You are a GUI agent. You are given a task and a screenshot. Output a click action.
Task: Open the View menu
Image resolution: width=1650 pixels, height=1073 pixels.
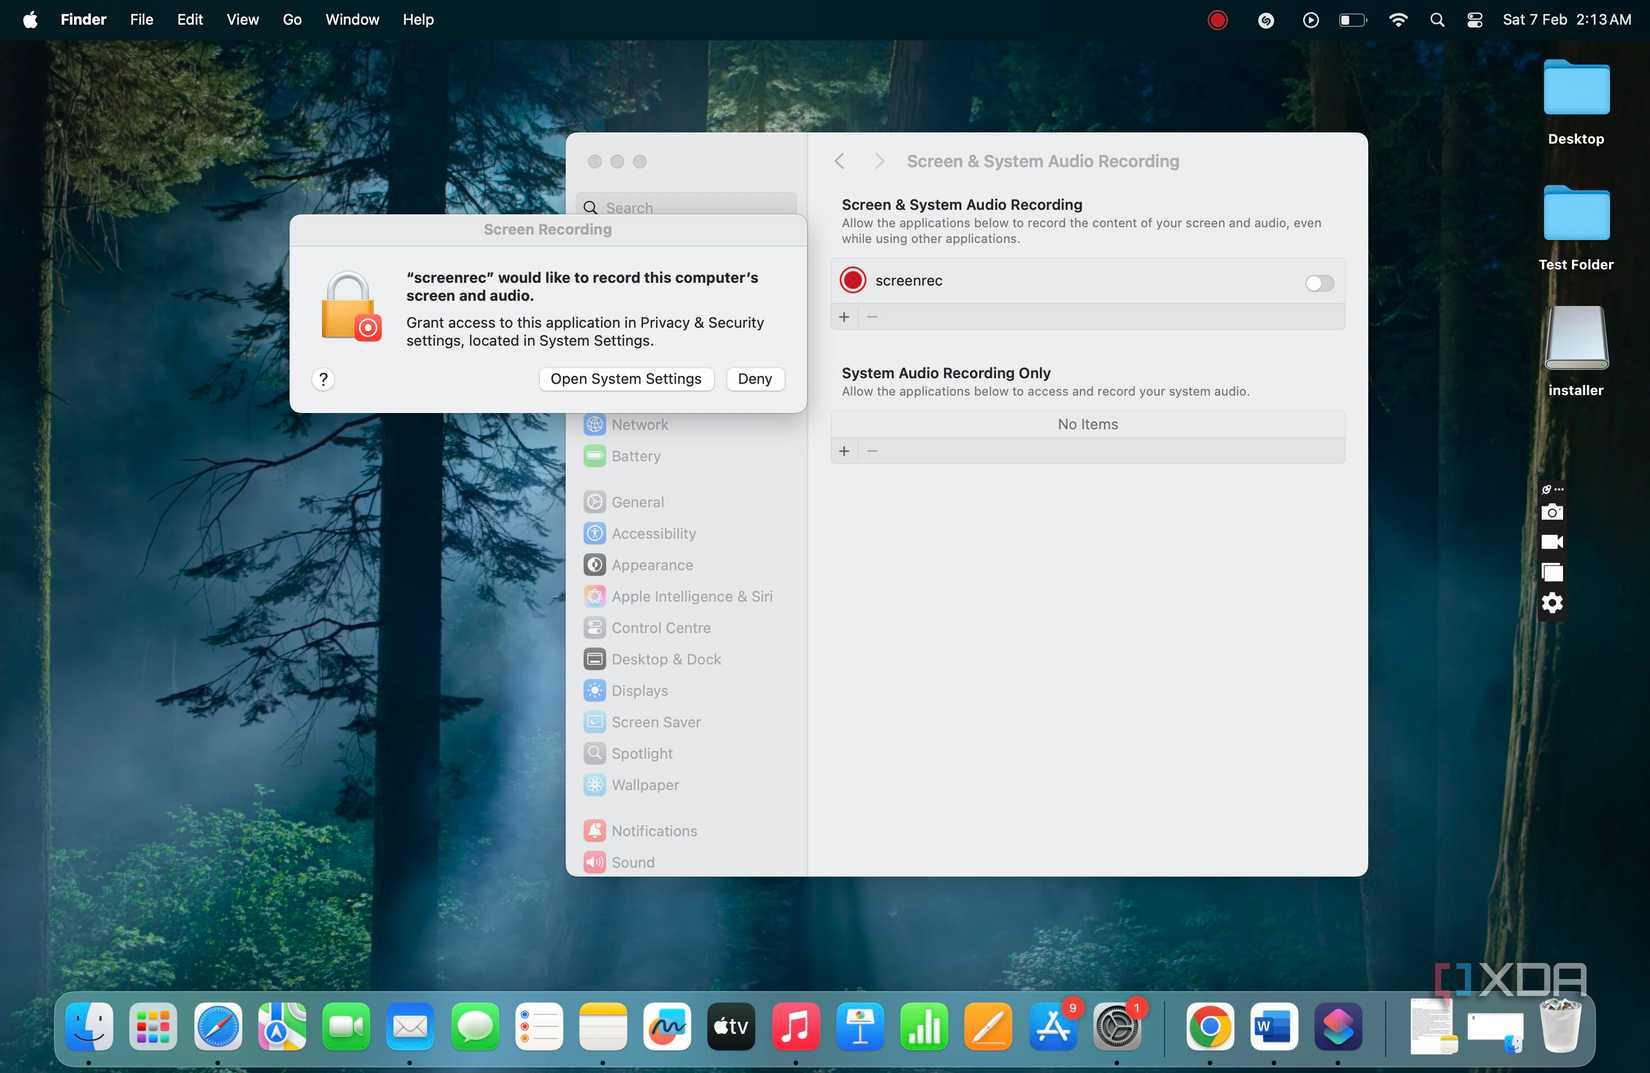243,20
